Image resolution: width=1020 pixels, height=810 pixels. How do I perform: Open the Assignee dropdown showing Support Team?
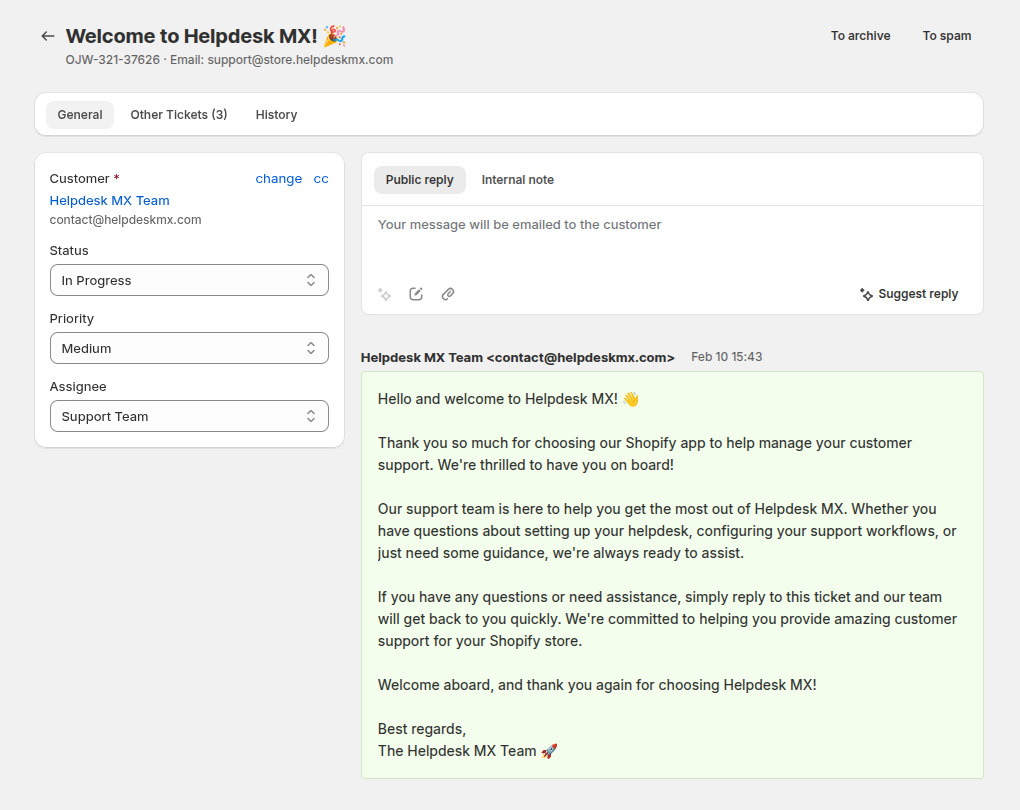tap(189, 417)
